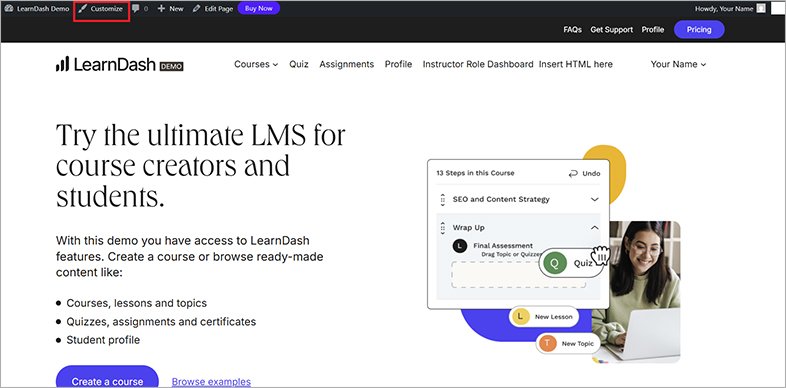The width and height of the screenshot is (786, 388).
Task: Click the yellow L New Lesson chip
Action: point(543,317)
